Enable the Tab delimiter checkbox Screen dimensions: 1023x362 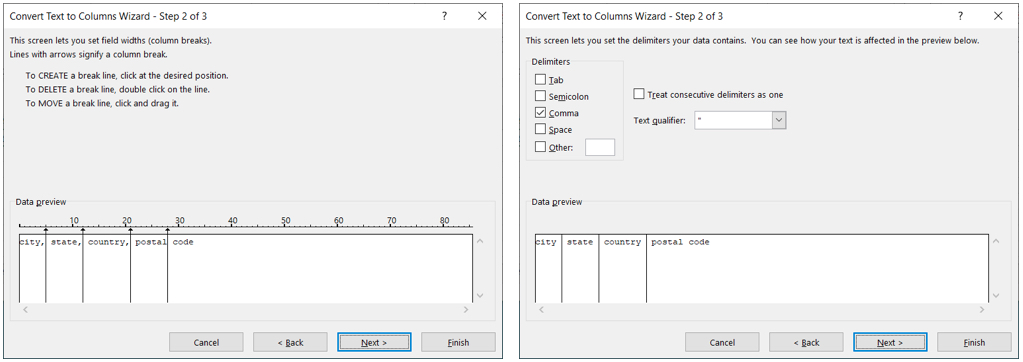pyautogui.click(x=540, y=80)
